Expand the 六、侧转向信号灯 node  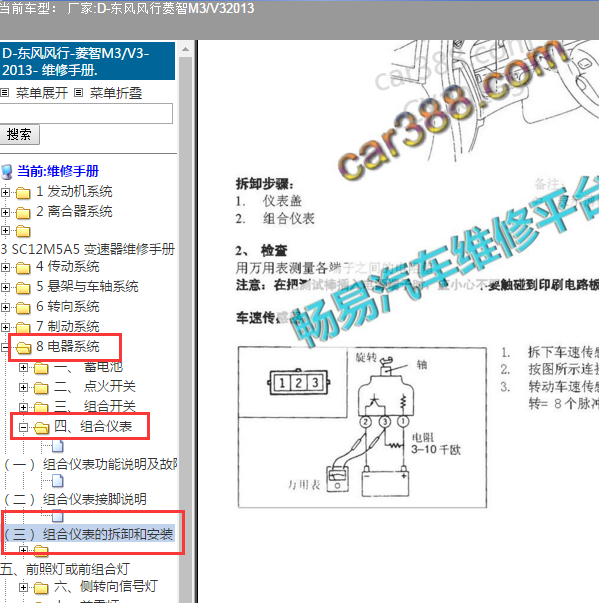(x=23, y=587)
